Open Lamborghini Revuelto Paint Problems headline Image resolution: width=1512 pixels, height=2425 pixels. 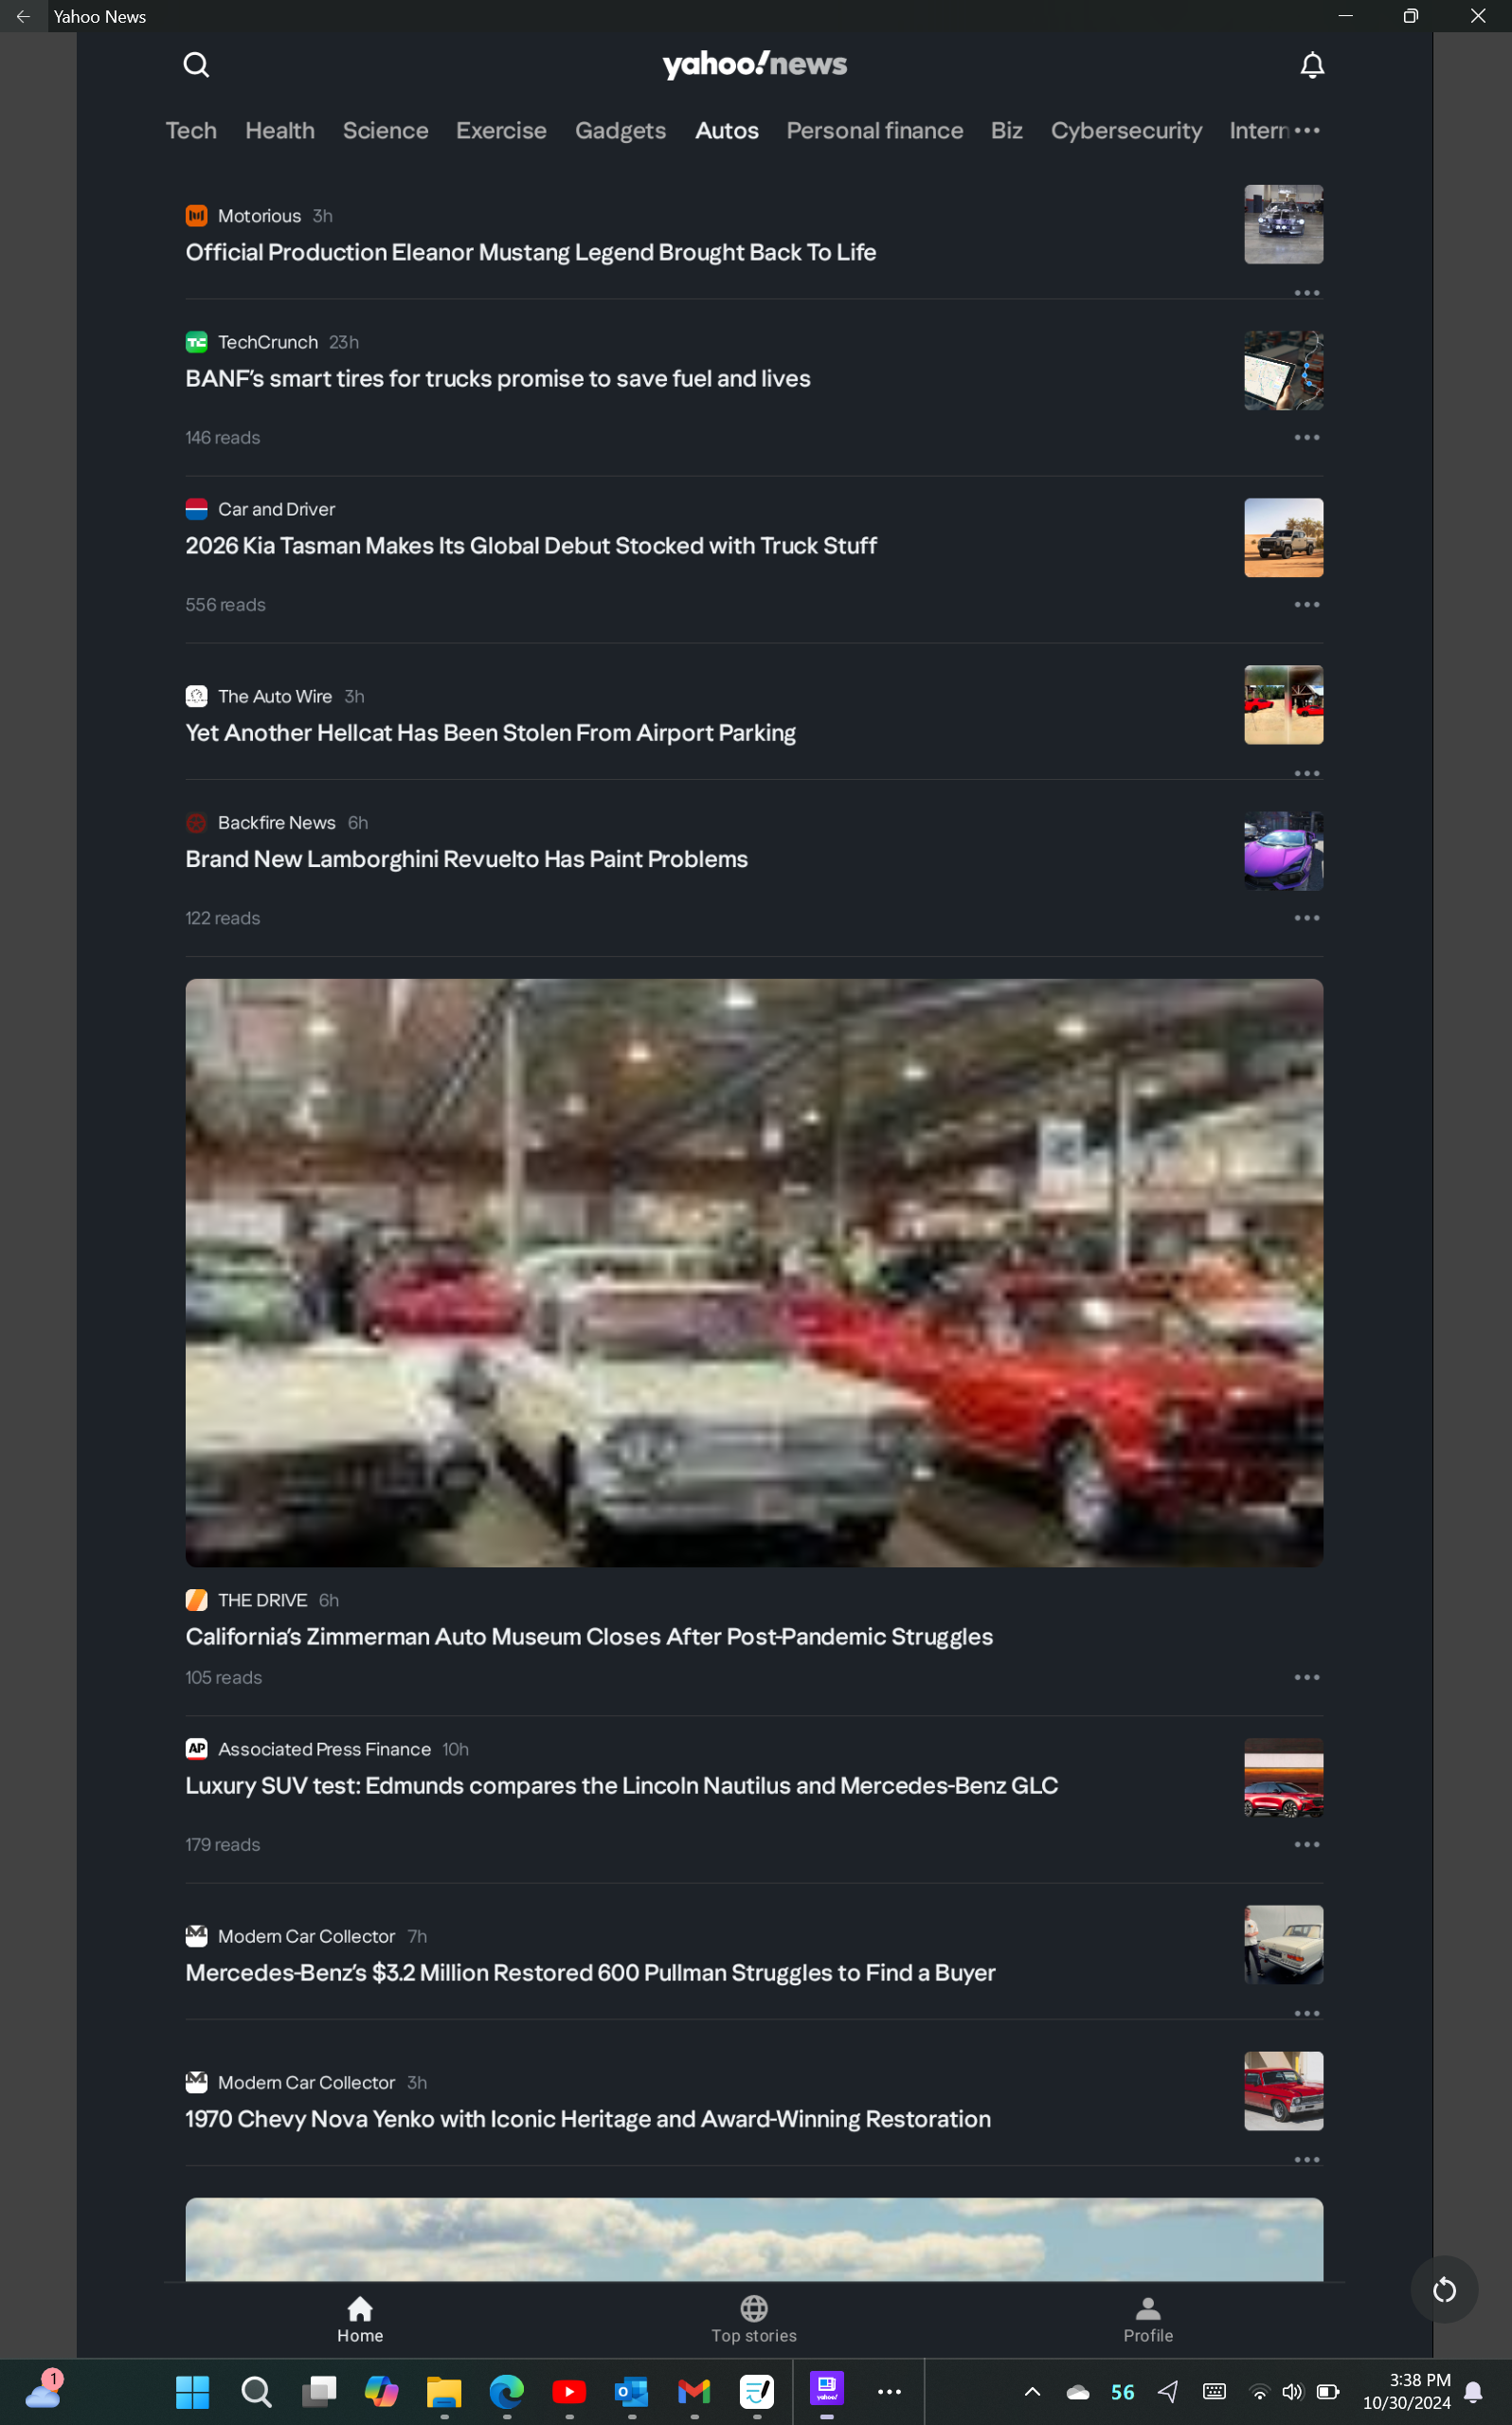point(466,859)
